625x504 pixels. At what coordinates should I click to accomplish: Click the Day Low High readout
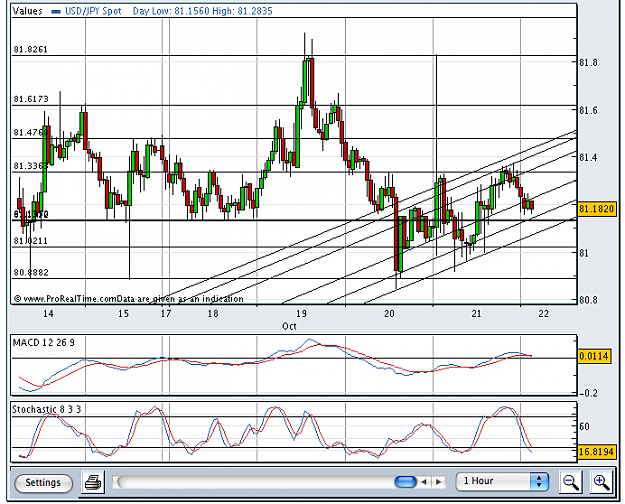coord(203,11)
